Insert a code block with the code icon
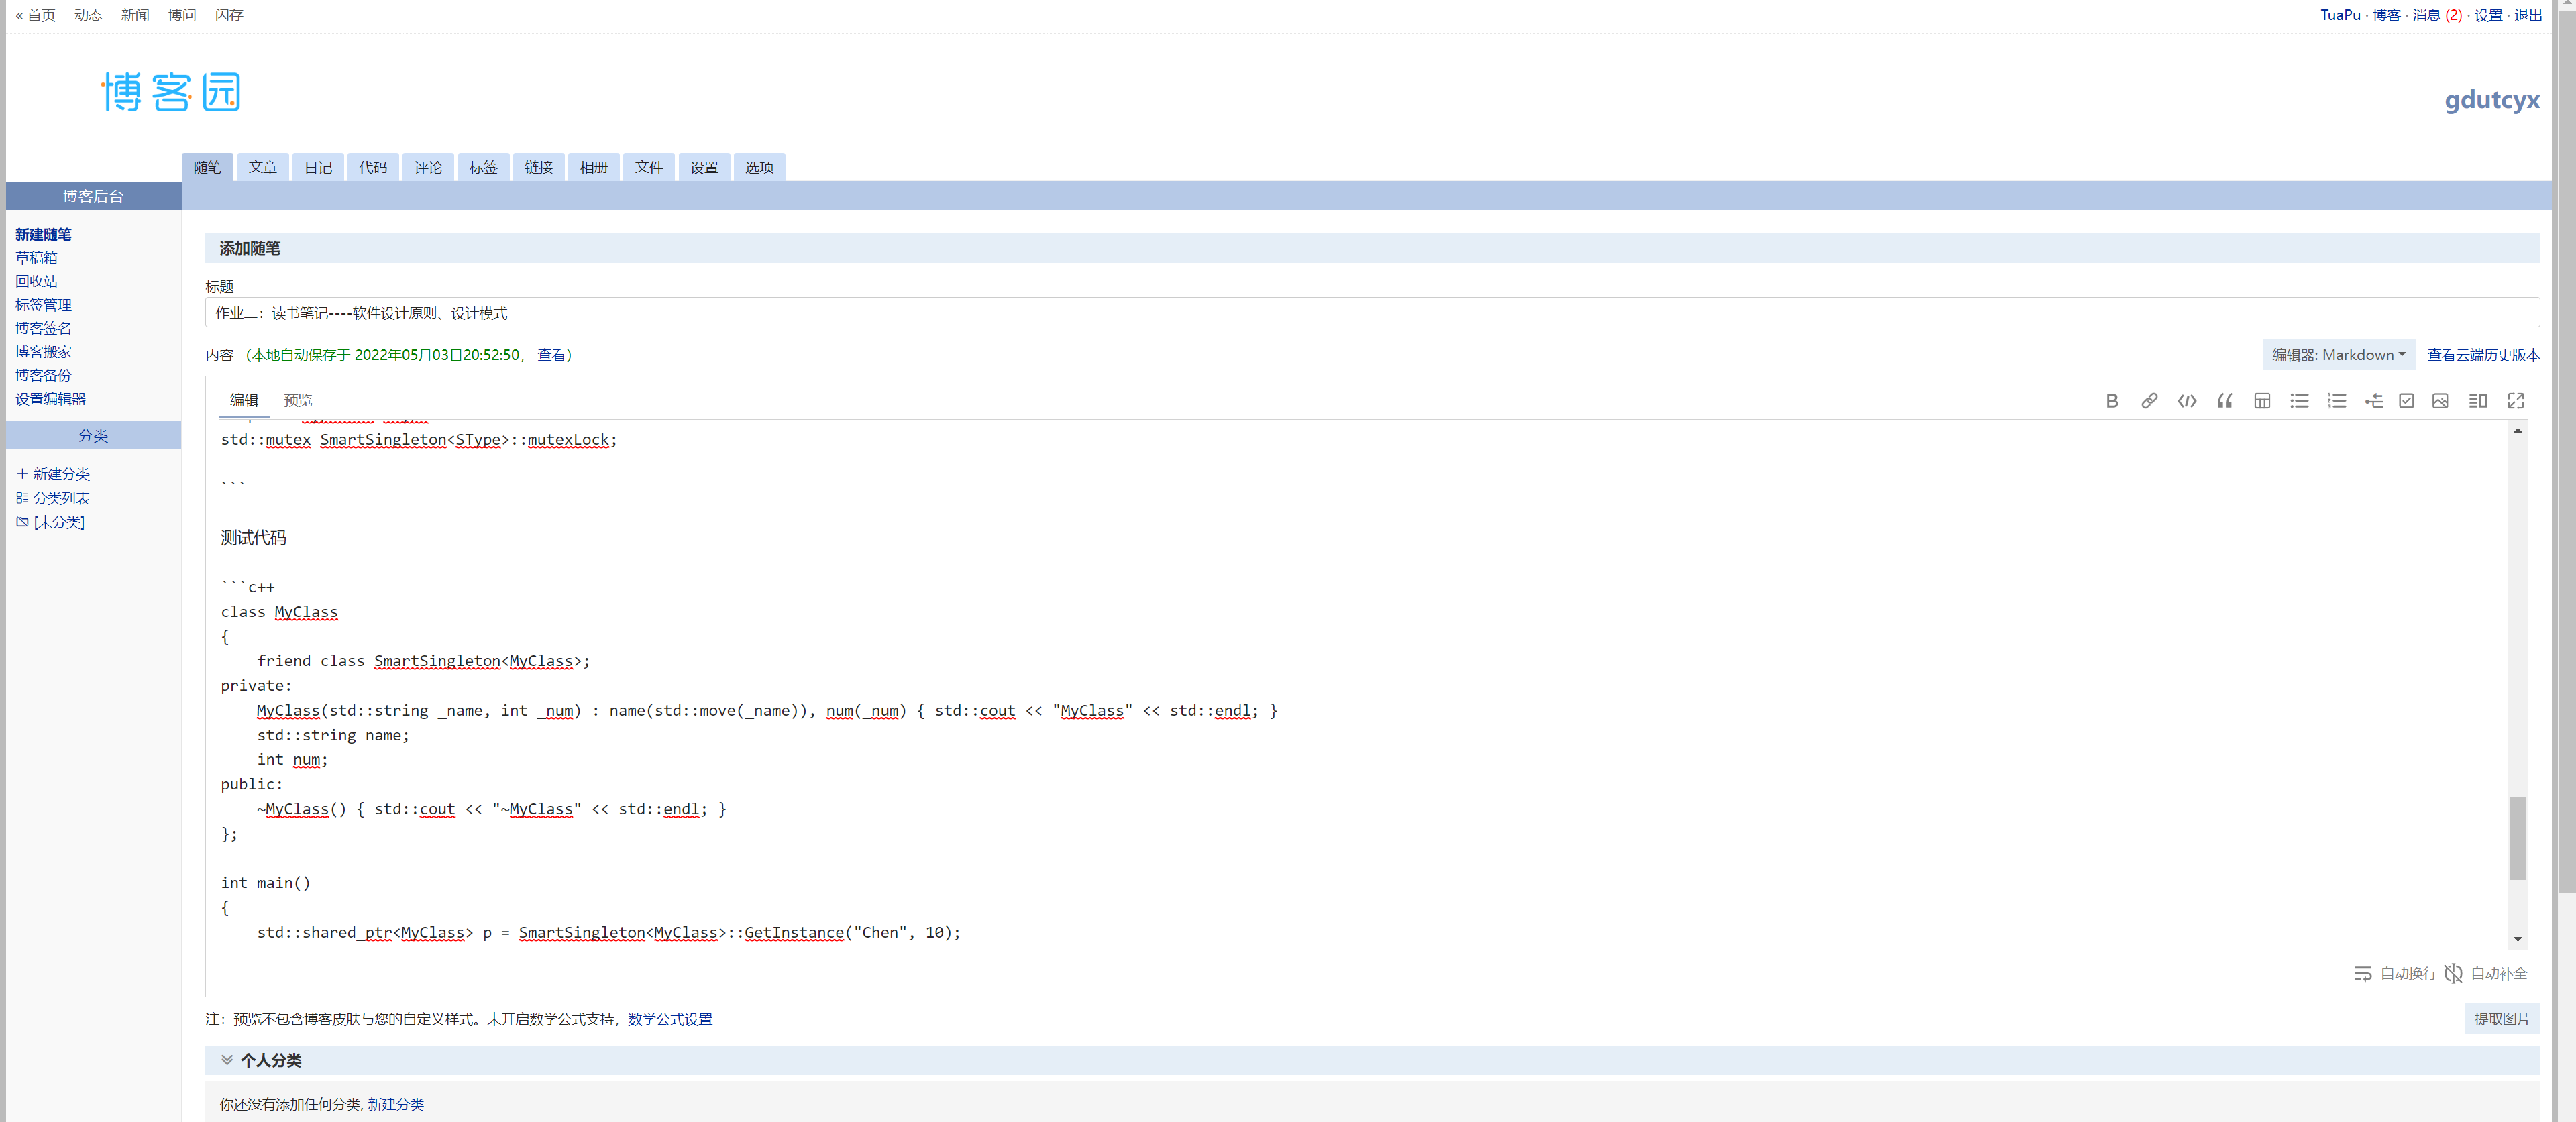This screenshot has height=1122, width=2576. click(x=2186, y=401)
